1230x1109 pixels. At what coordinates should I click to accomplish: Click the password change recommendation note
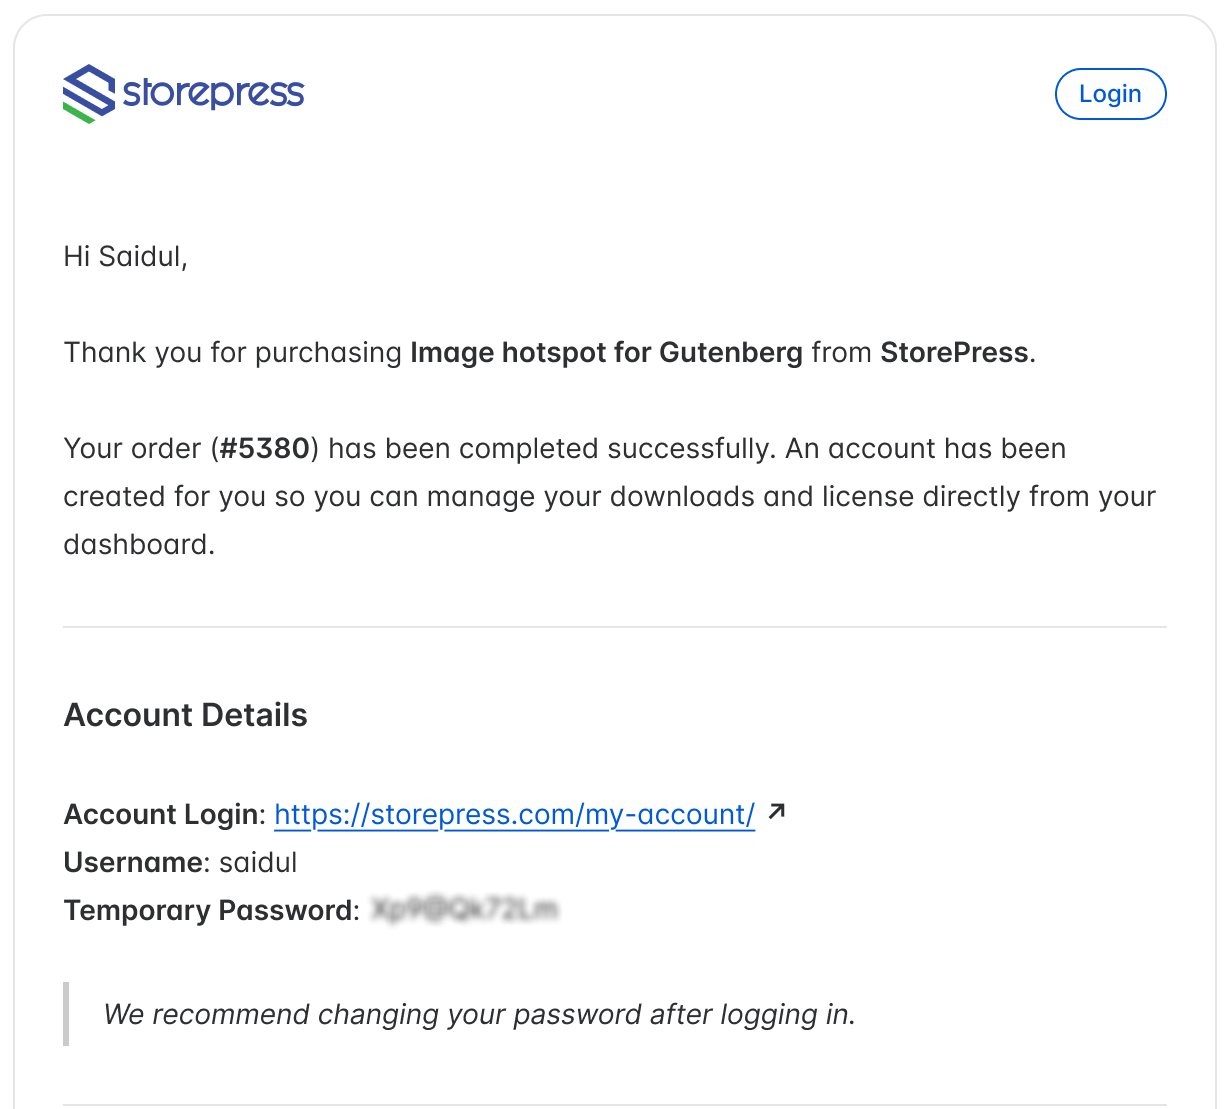pyautogui.click(x=479, y=1014)
